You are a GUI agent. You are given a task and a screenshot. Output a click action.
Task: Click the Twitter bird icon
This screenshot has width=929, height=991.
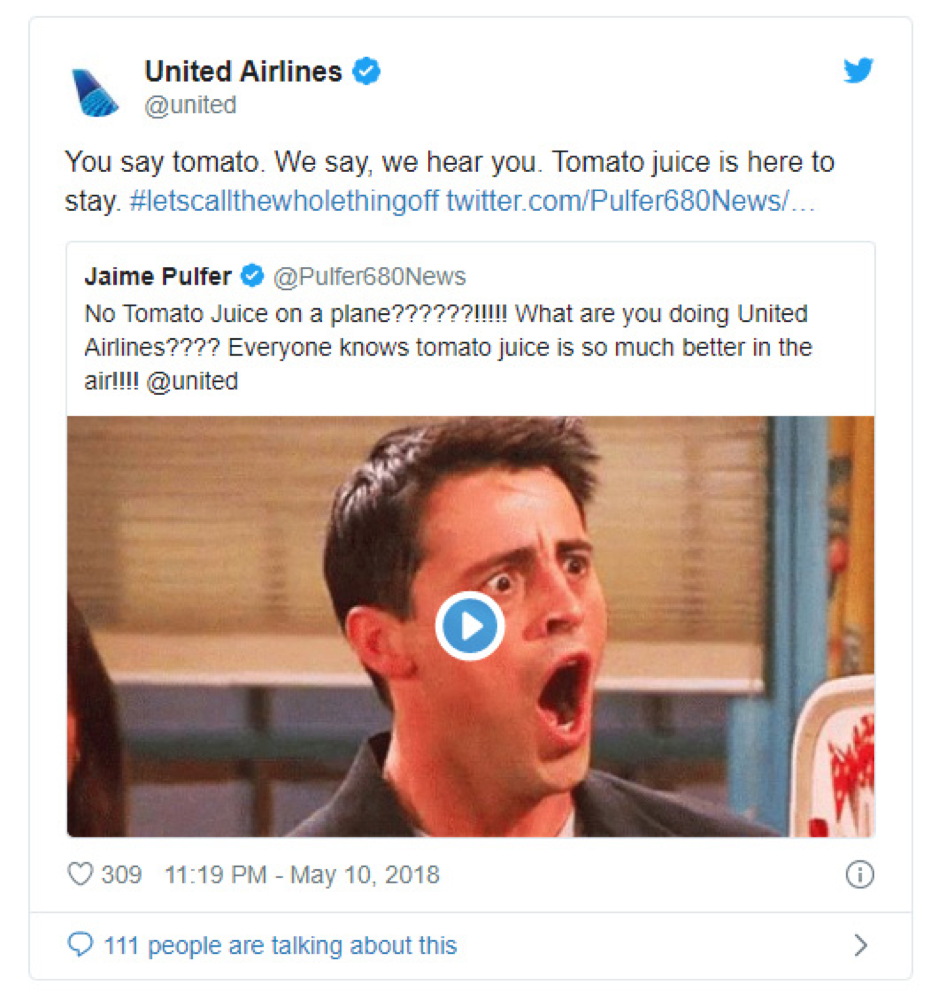(858, 71)
